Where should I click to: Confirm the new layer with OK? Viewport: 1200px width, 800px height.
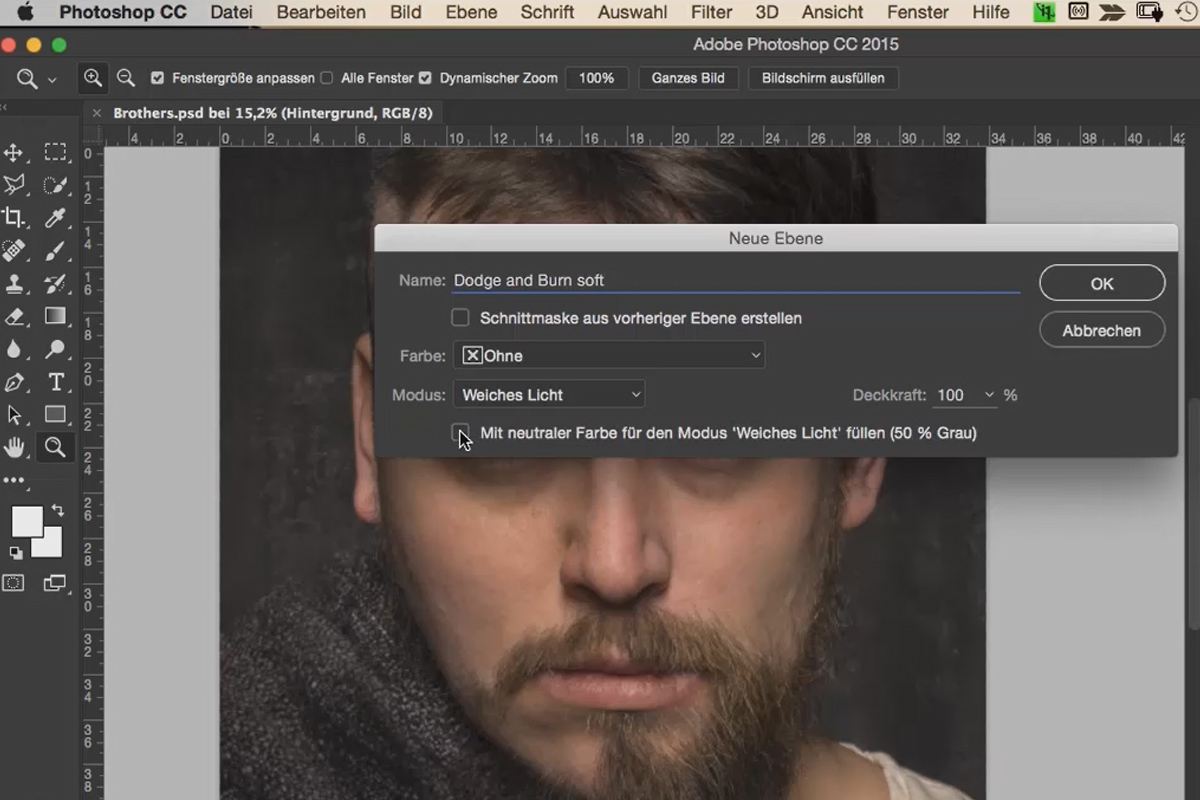coord(1101,283)
